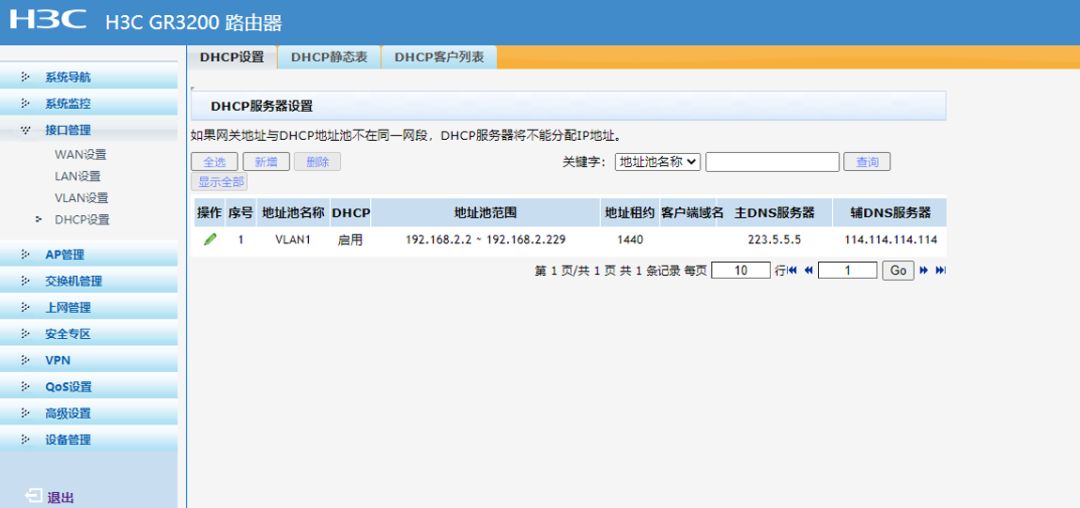Viewport: 1080px width, 508px height.
Task: Open DHCP设置 in the sidebar
Action: (82, 220)
